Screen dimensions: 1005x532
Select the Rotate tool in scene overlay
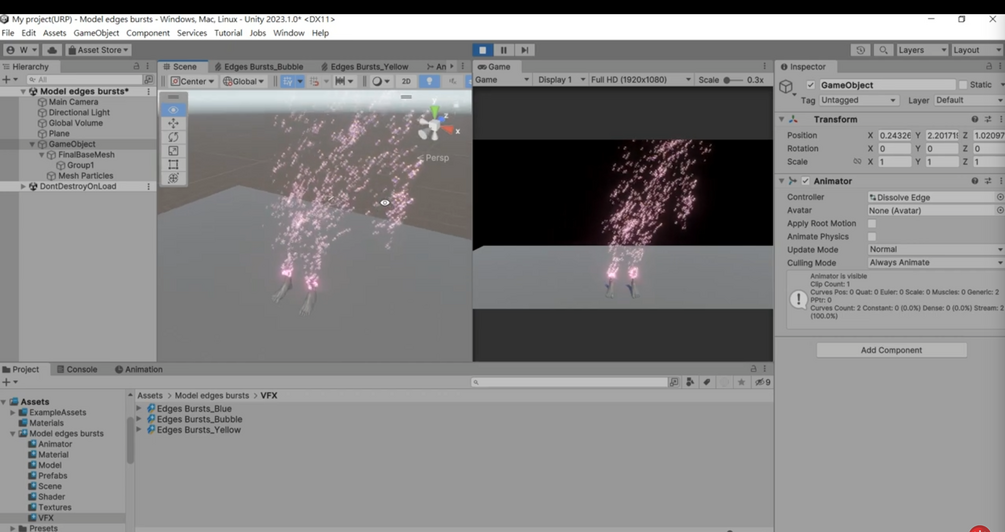[173, 137]
